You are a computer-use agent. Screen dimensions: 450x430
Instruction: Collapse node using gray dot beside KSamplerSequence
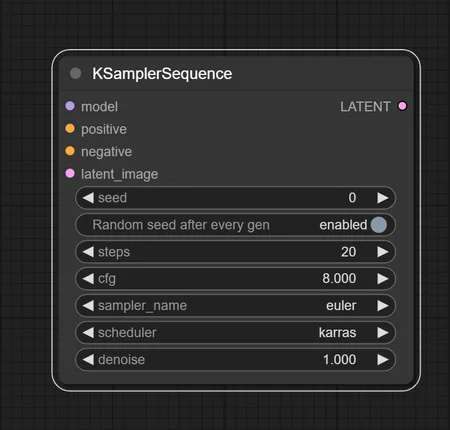pyautogui.click(x=76, y=73)
